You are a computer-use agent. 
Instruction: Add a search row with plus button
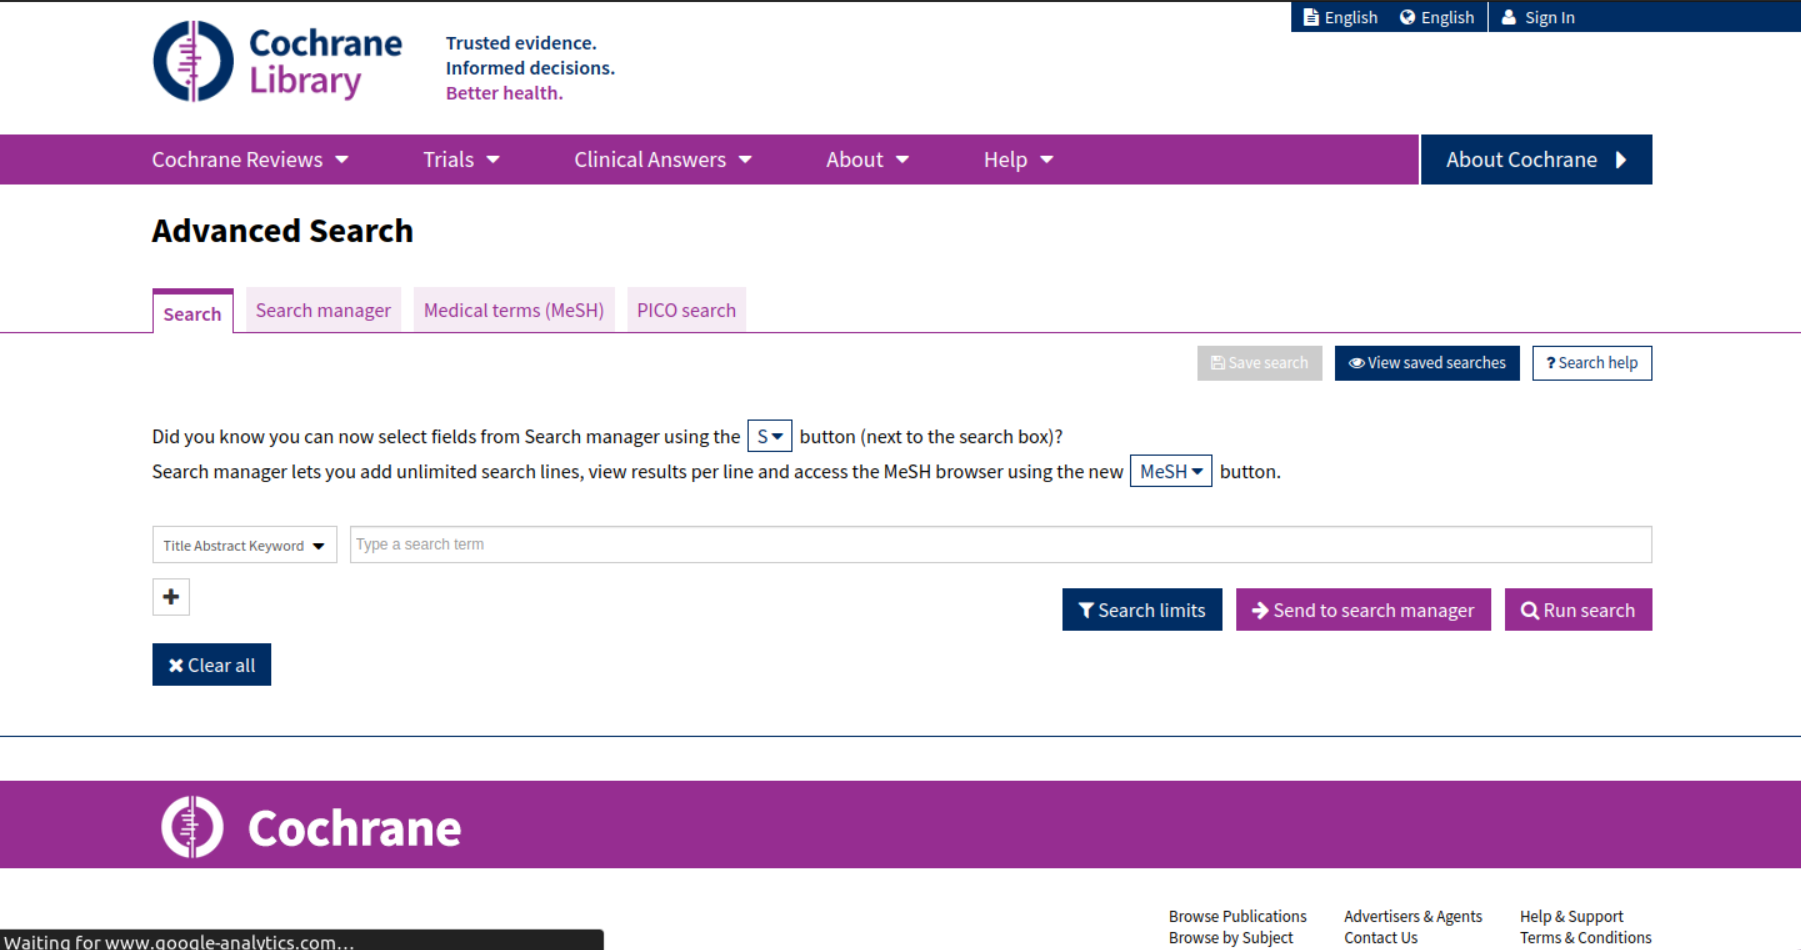[171, 597]
